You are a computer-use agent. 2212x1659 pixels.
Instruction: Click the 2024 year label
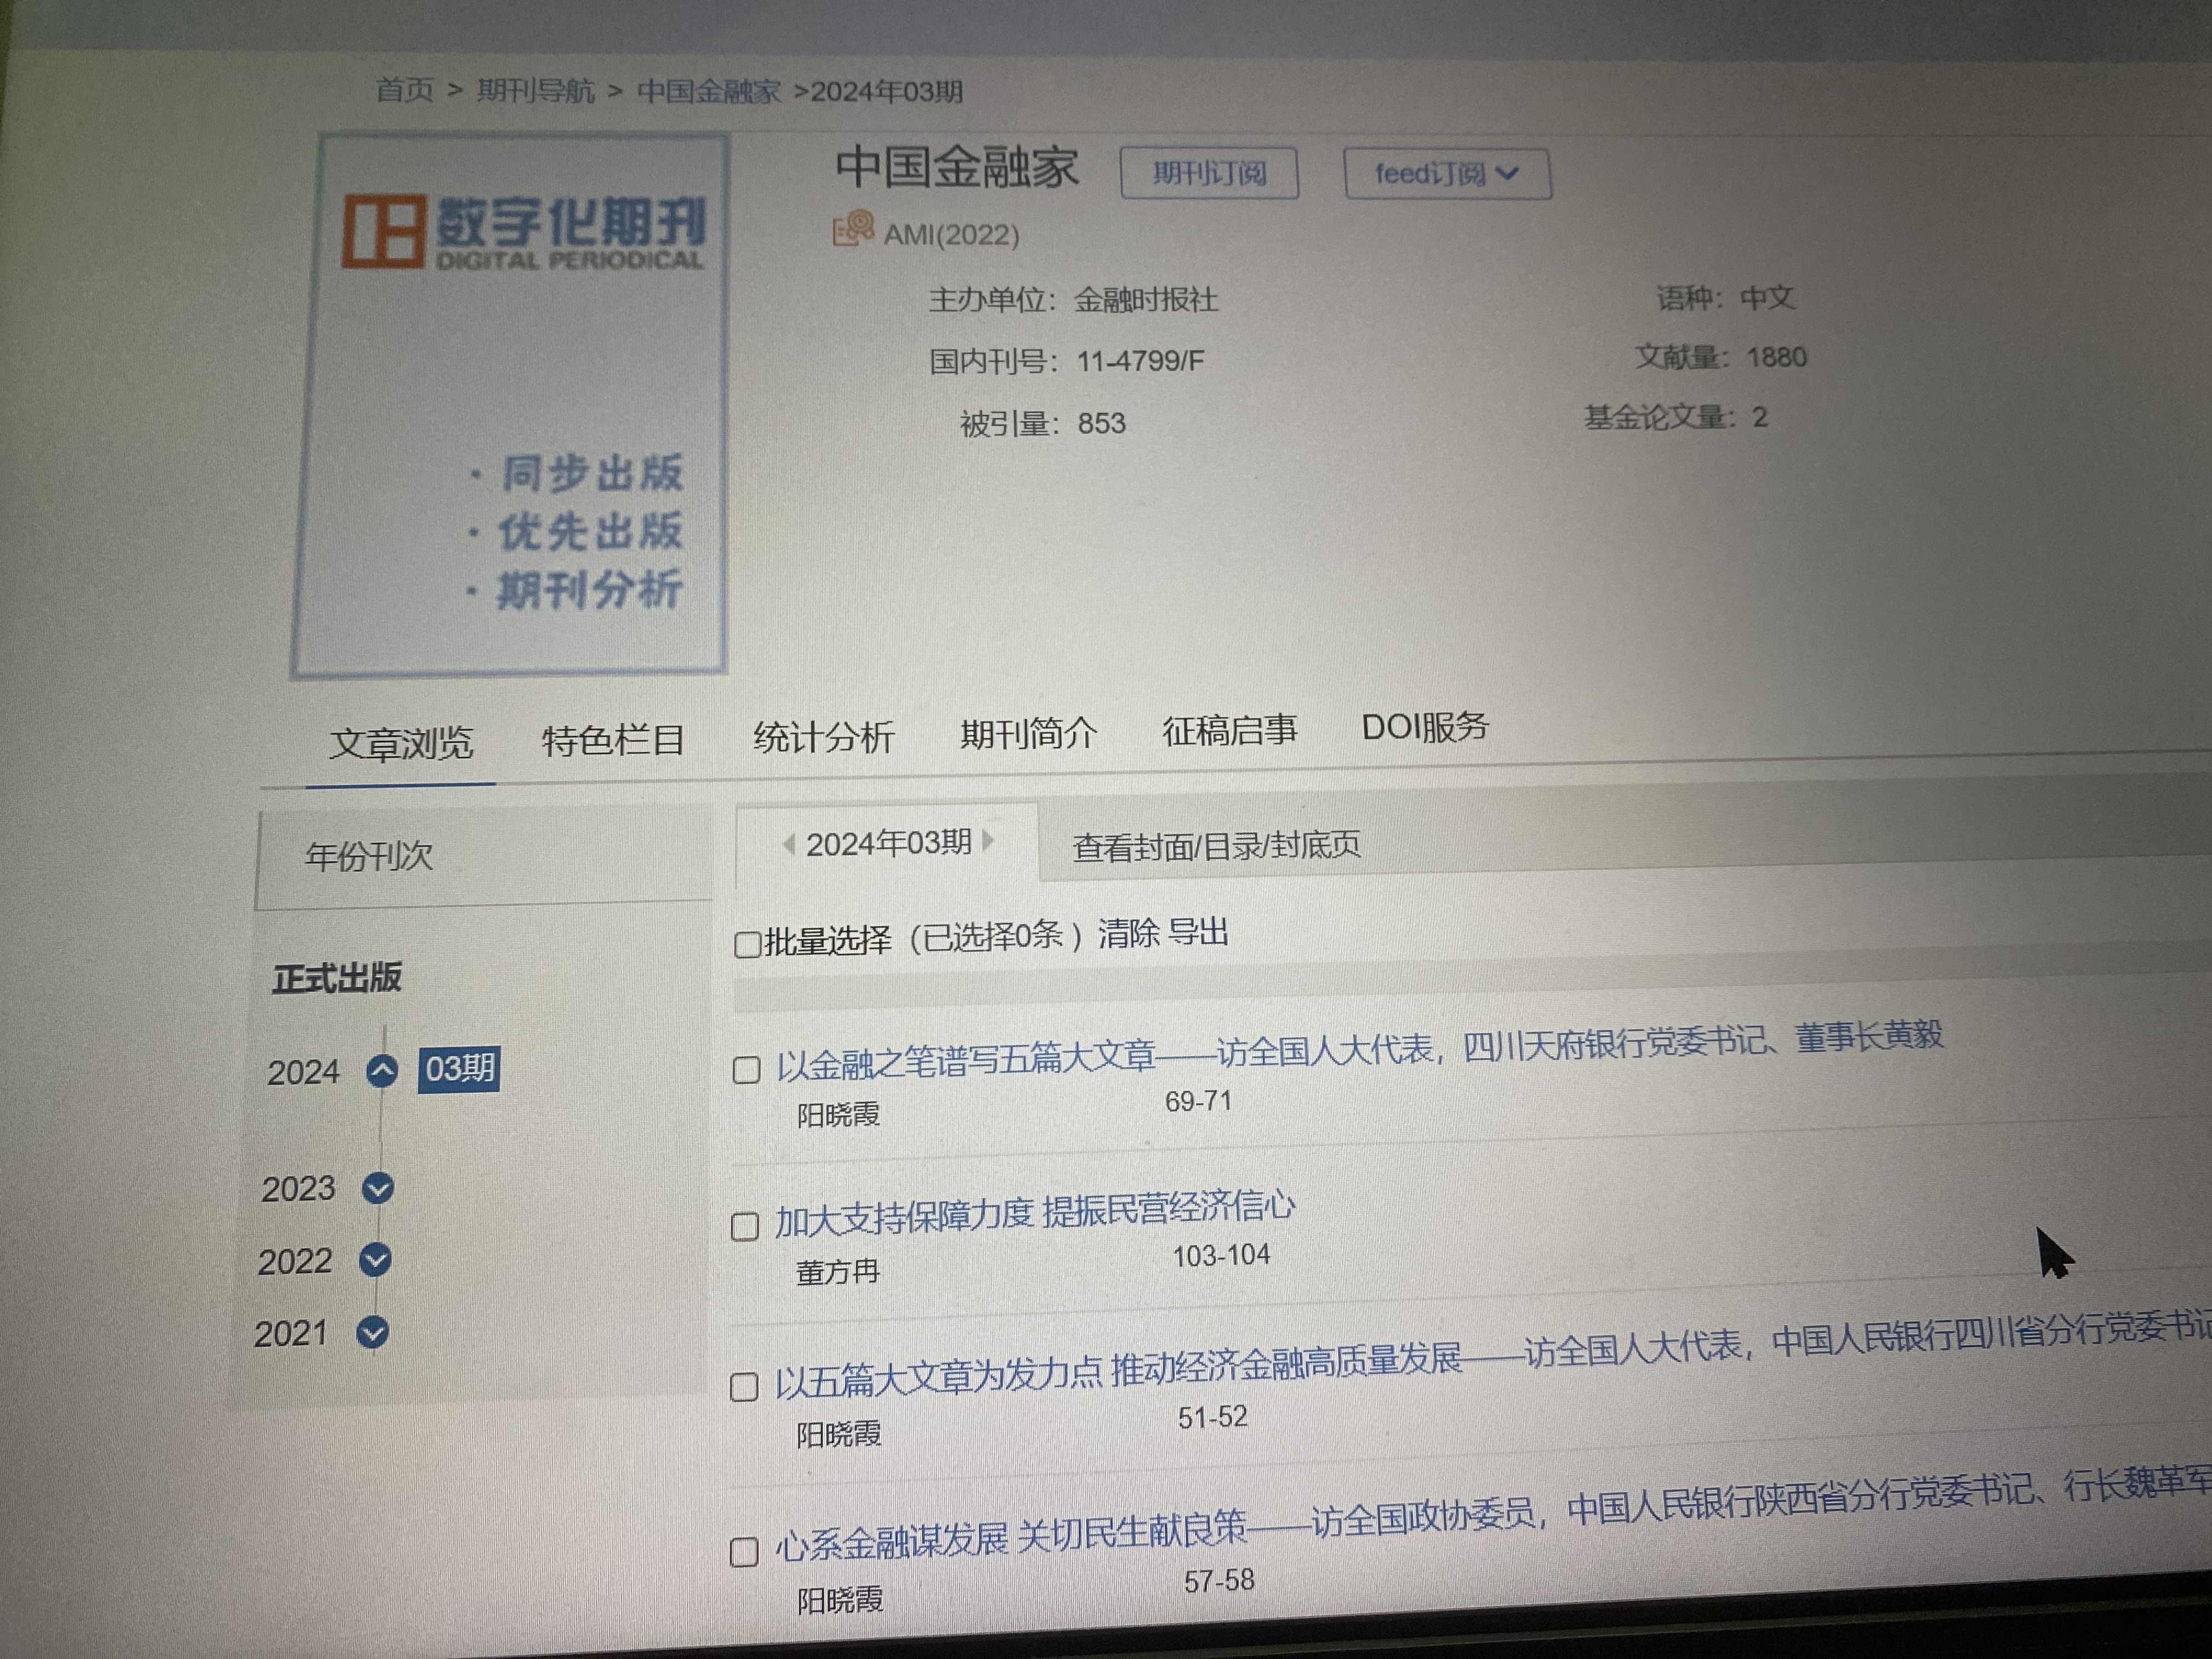(303, 1073)
